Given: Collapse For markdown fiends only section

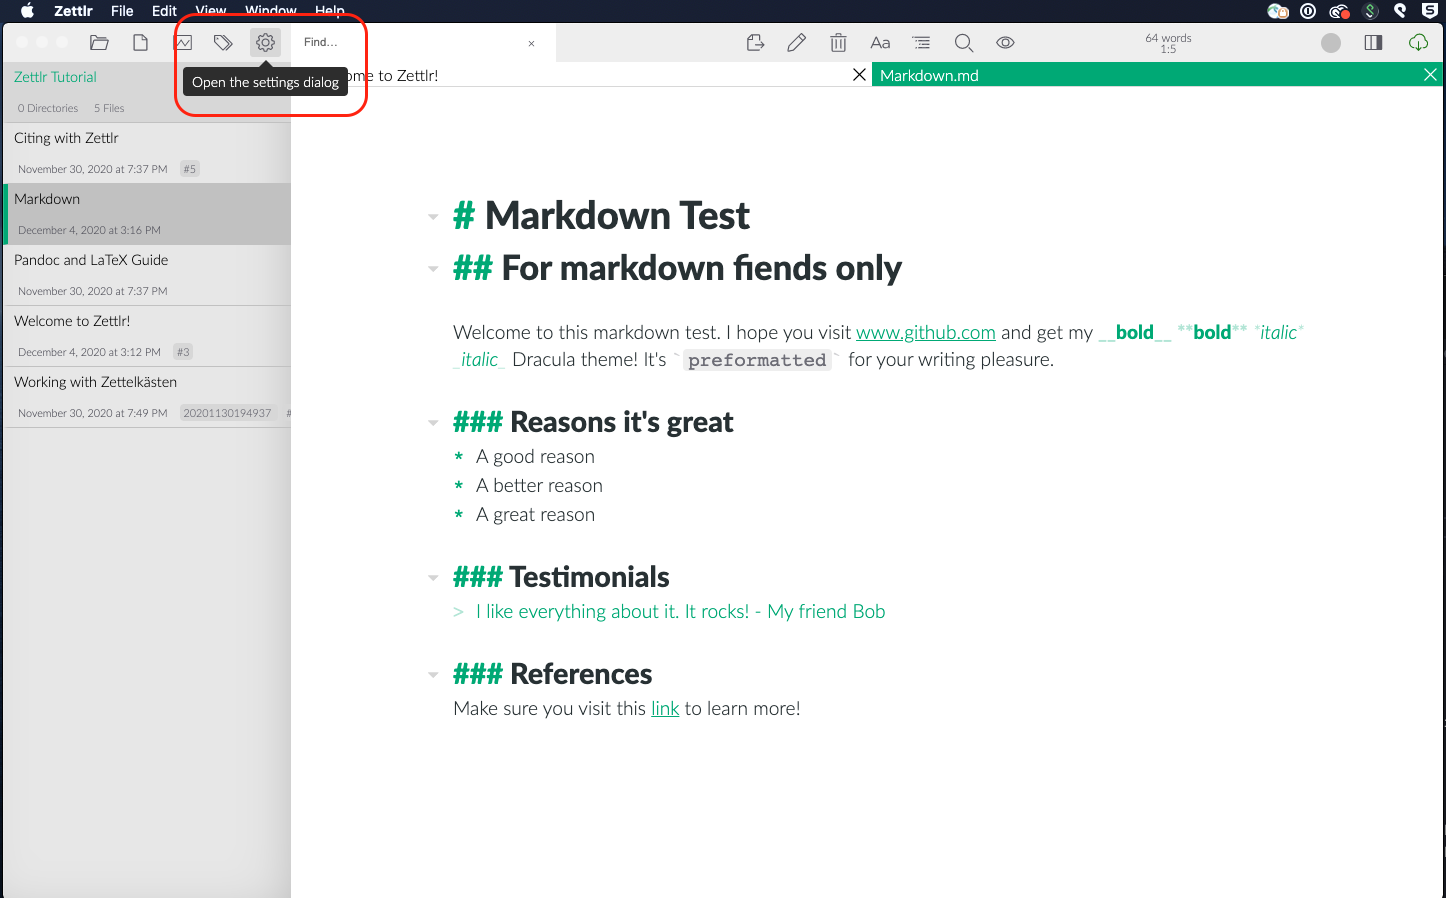Looking at the screenshot, I should coord(433,269).
